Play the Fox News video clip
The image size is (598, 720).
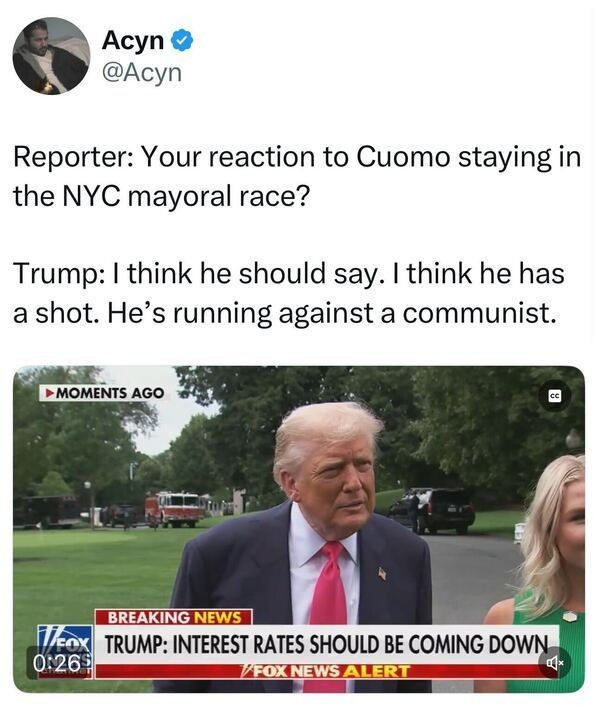pos(299,529)
